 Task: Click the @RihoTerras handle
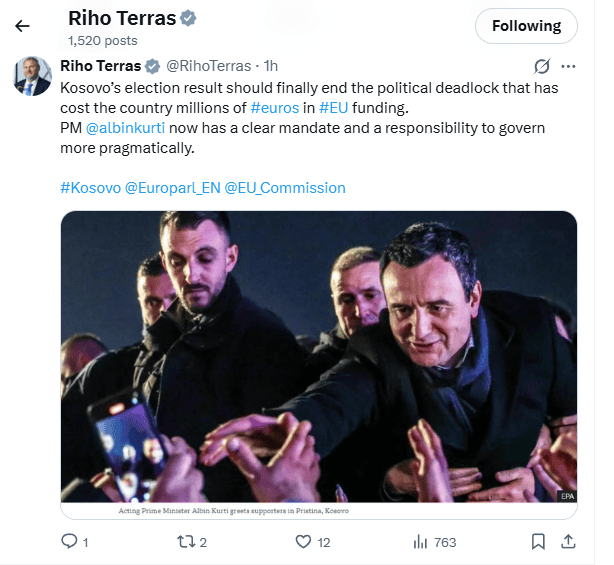pyautogui.click(x=210, y=67)
